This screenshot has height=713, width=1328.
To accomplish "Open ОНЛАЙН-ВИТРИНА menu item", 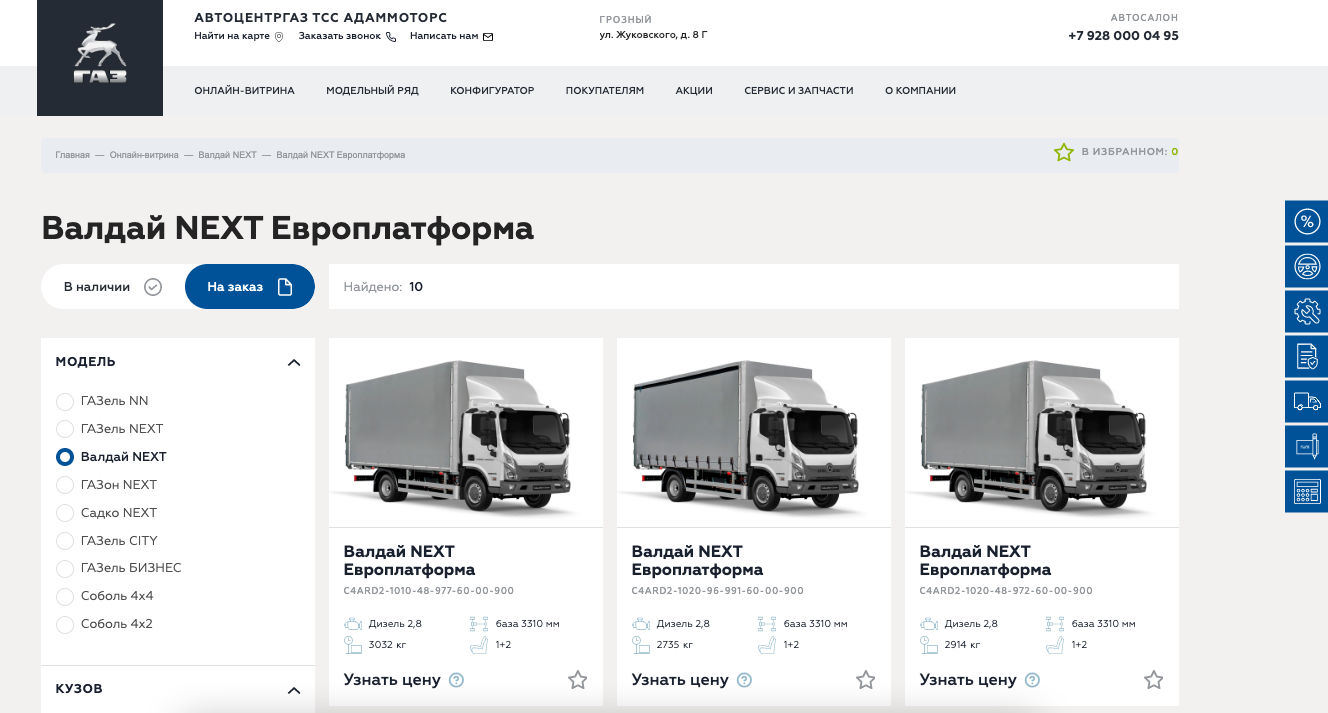I will (244, 91).
